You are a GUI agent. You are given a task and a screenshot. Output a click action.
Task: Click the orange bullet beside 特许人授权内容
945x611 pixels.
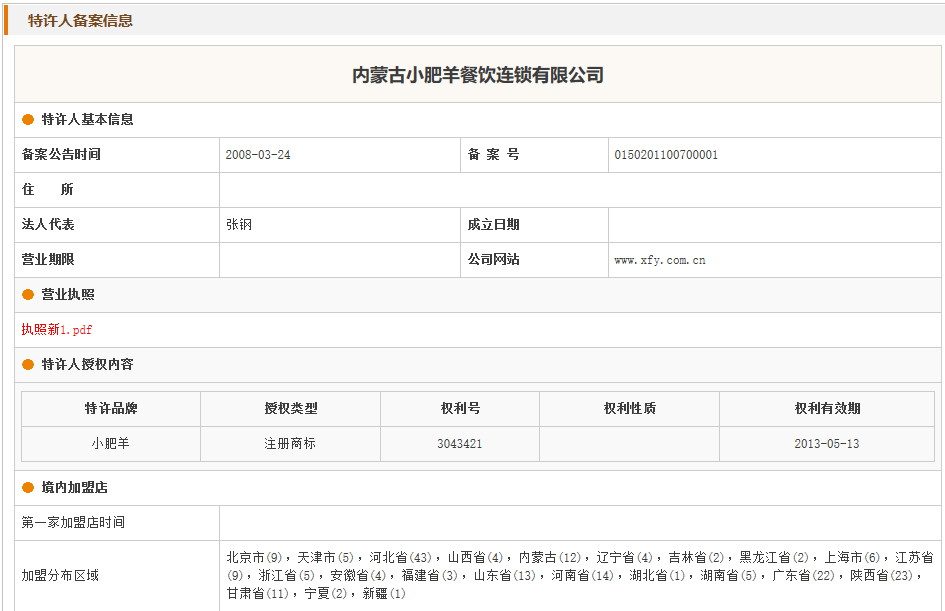click(28, 365)
